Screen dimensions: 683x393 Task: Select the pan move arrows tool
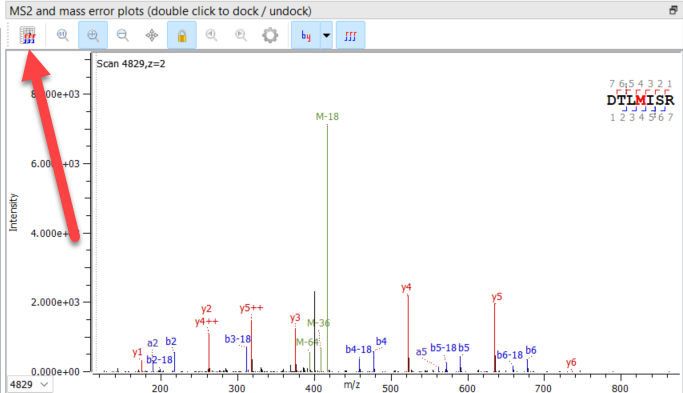click(152, 35)
